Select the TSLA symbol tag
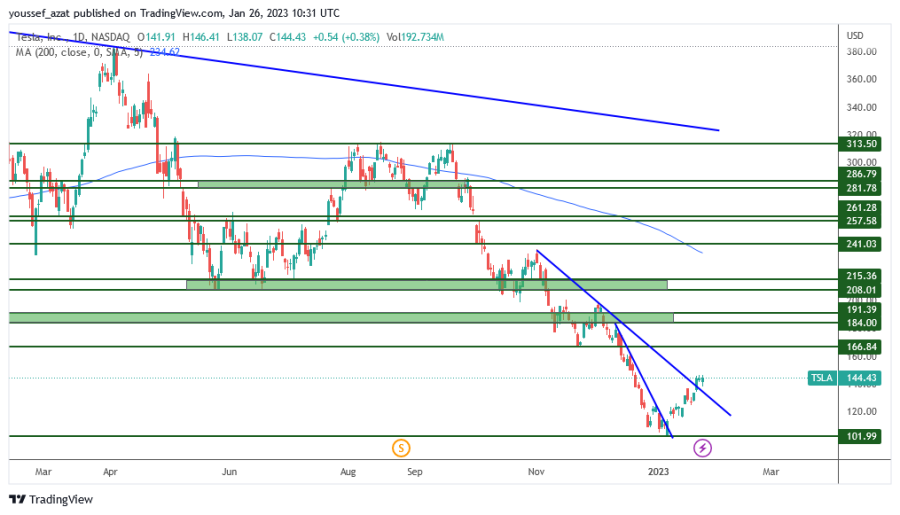This screenshot has width=900, height=515. coord(821,378)
